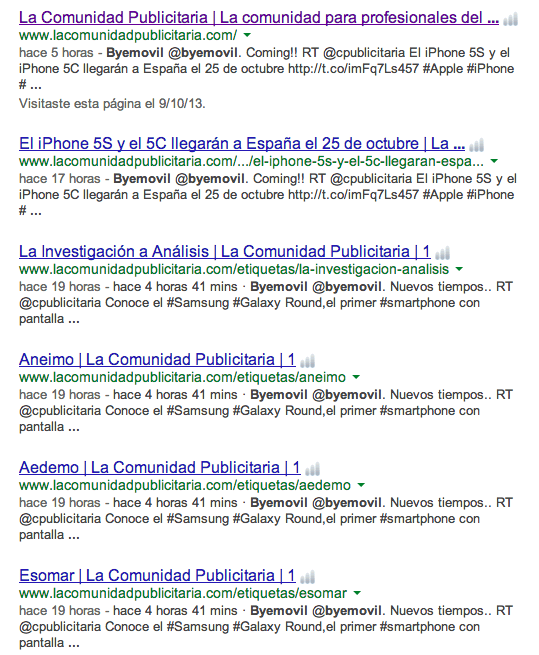539x655 pixels.
Task: Open the dropdown arrow after etiquetas/aneimo URL
Action: point(356,377)
